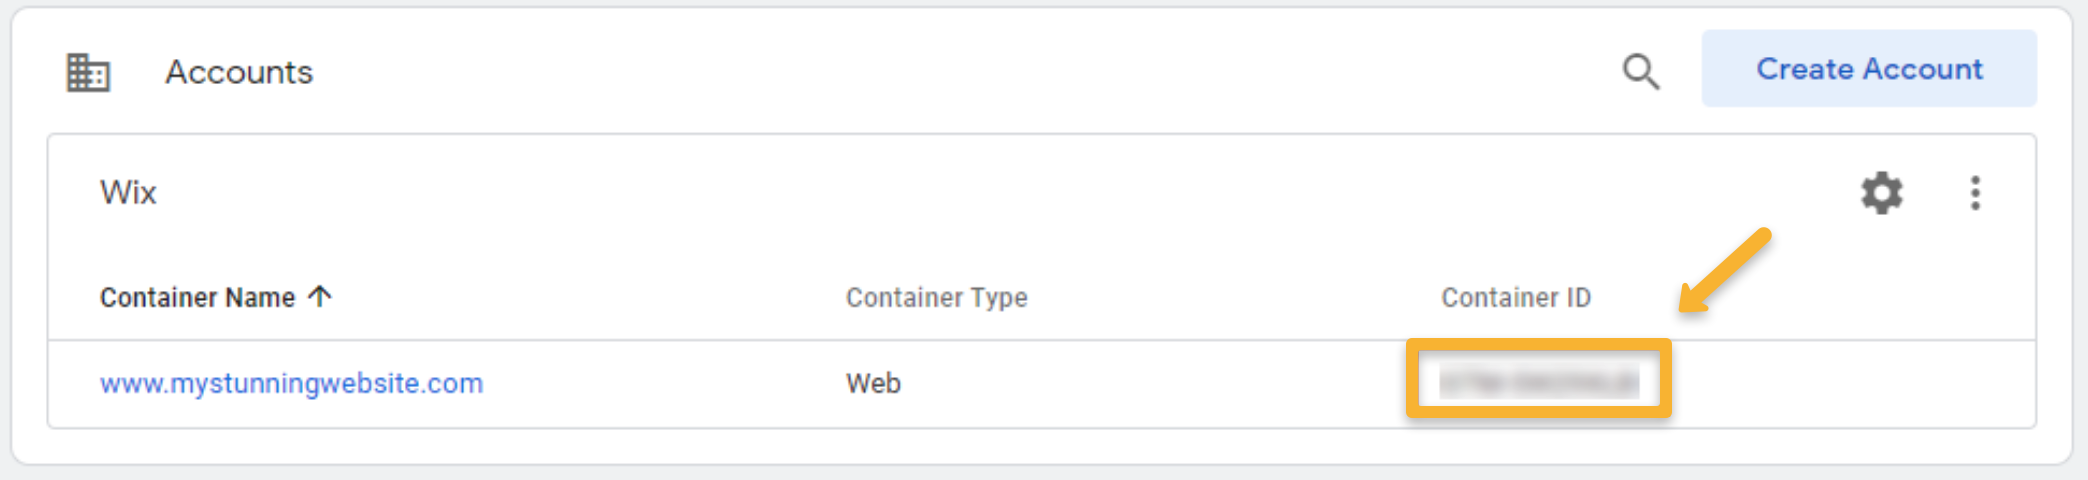Open the search magnifier icon
Viewport: 2088px width, 480px height.
coord(1640,72)
